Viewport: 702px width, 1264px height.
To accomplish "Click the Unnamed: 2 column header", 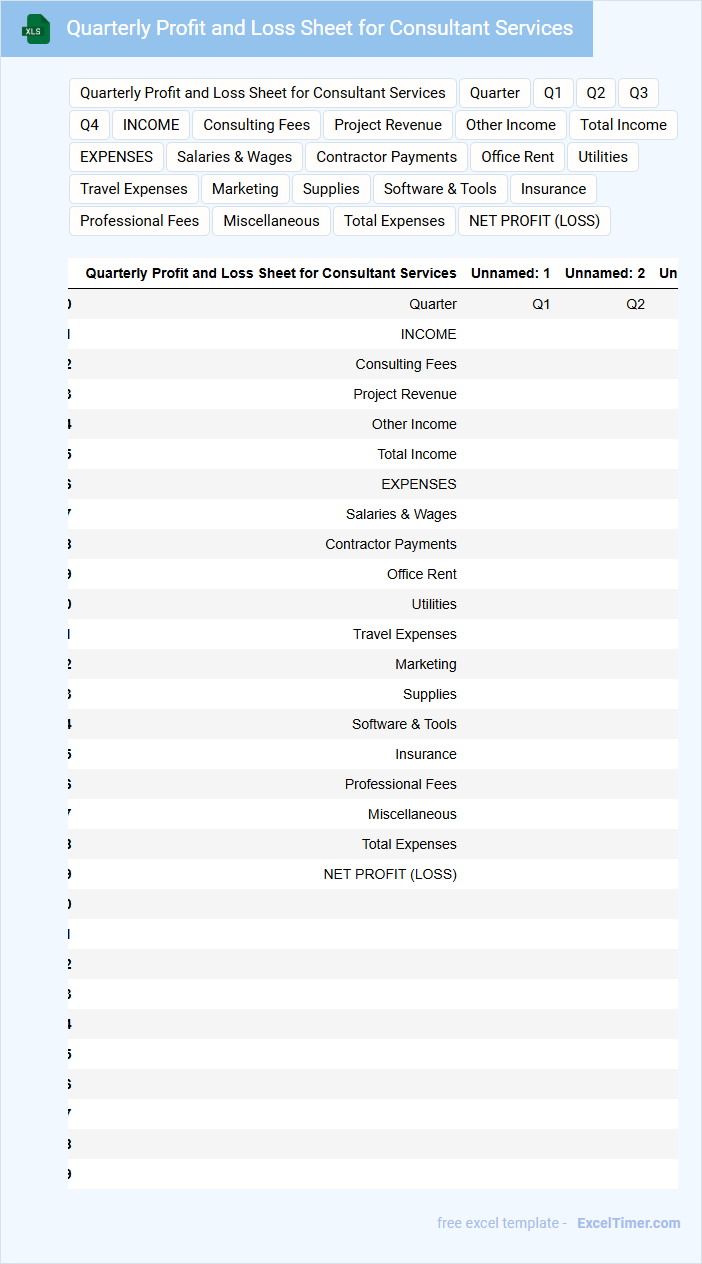I will point(605,273).
